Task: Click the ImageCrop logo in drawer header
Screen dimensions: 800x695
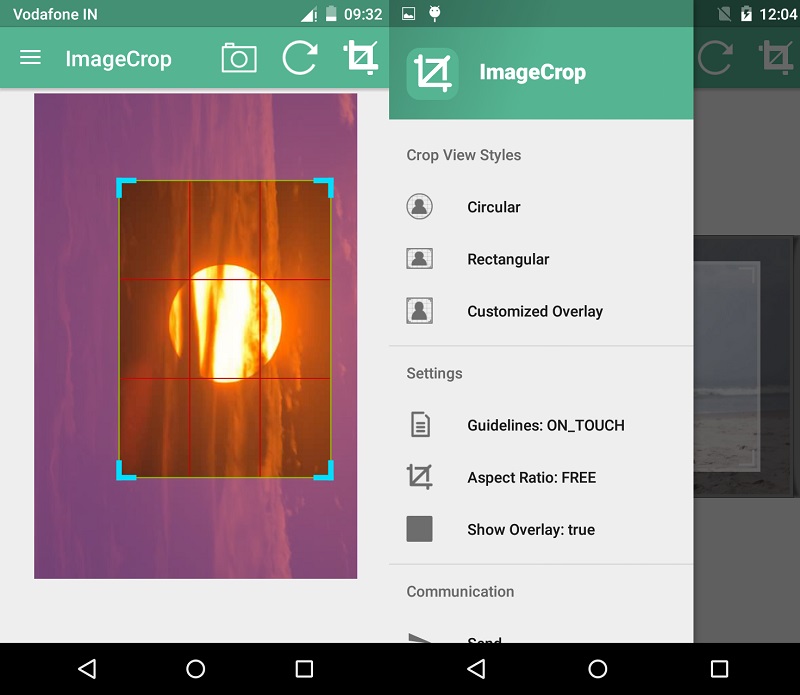Action: (432, 73)
